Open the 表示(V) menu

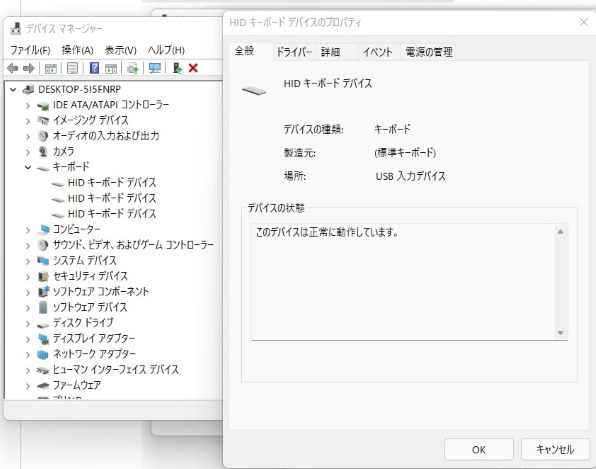[120, 50]
